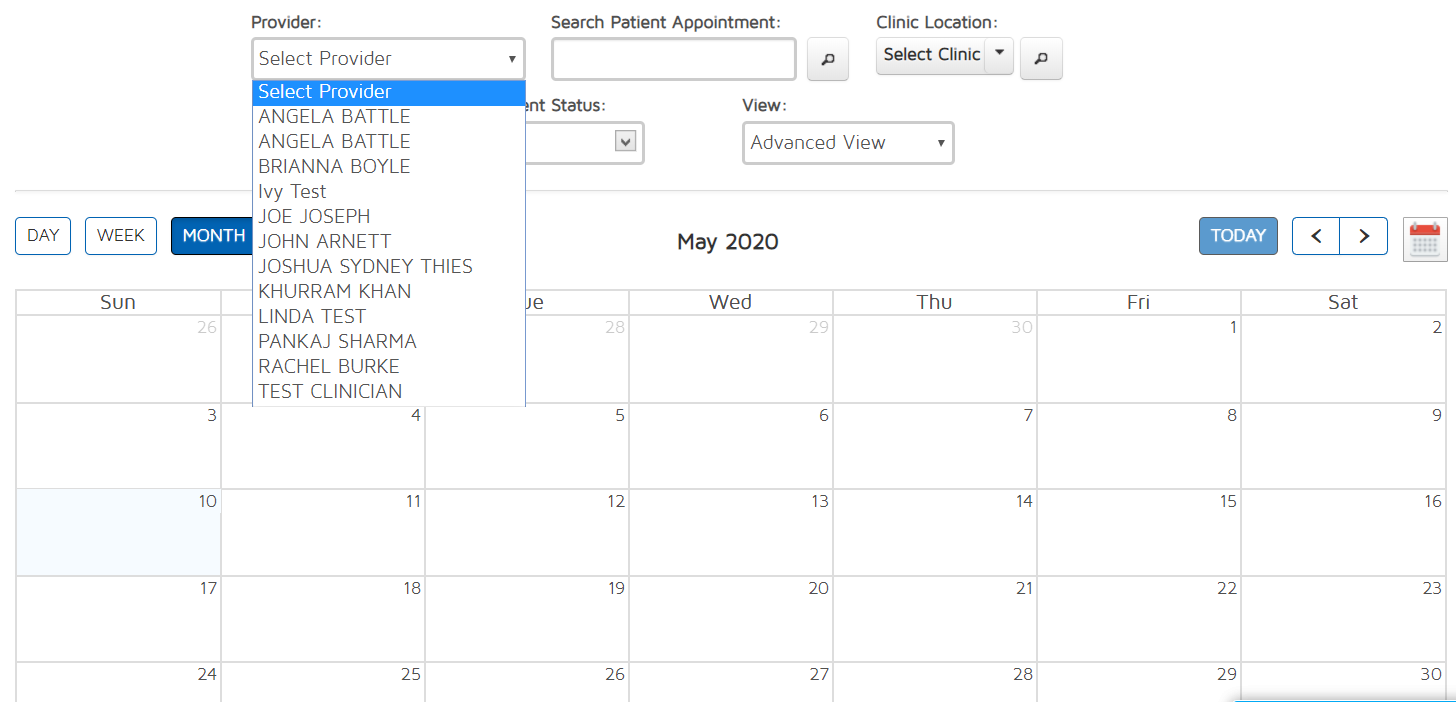
Task: Pick KHURRAM KHAN in provider dropdown
Action: coord(334,291)
